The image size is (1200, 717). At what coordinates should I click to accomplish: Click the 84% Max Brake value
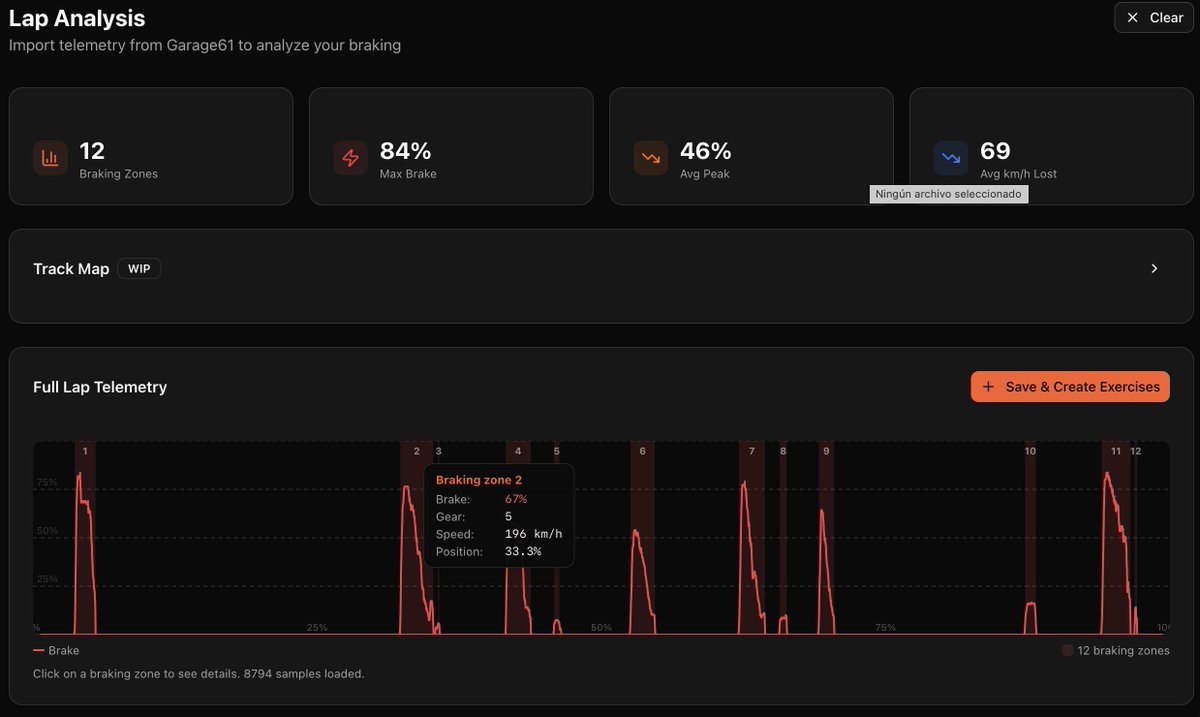pos(405,151)
